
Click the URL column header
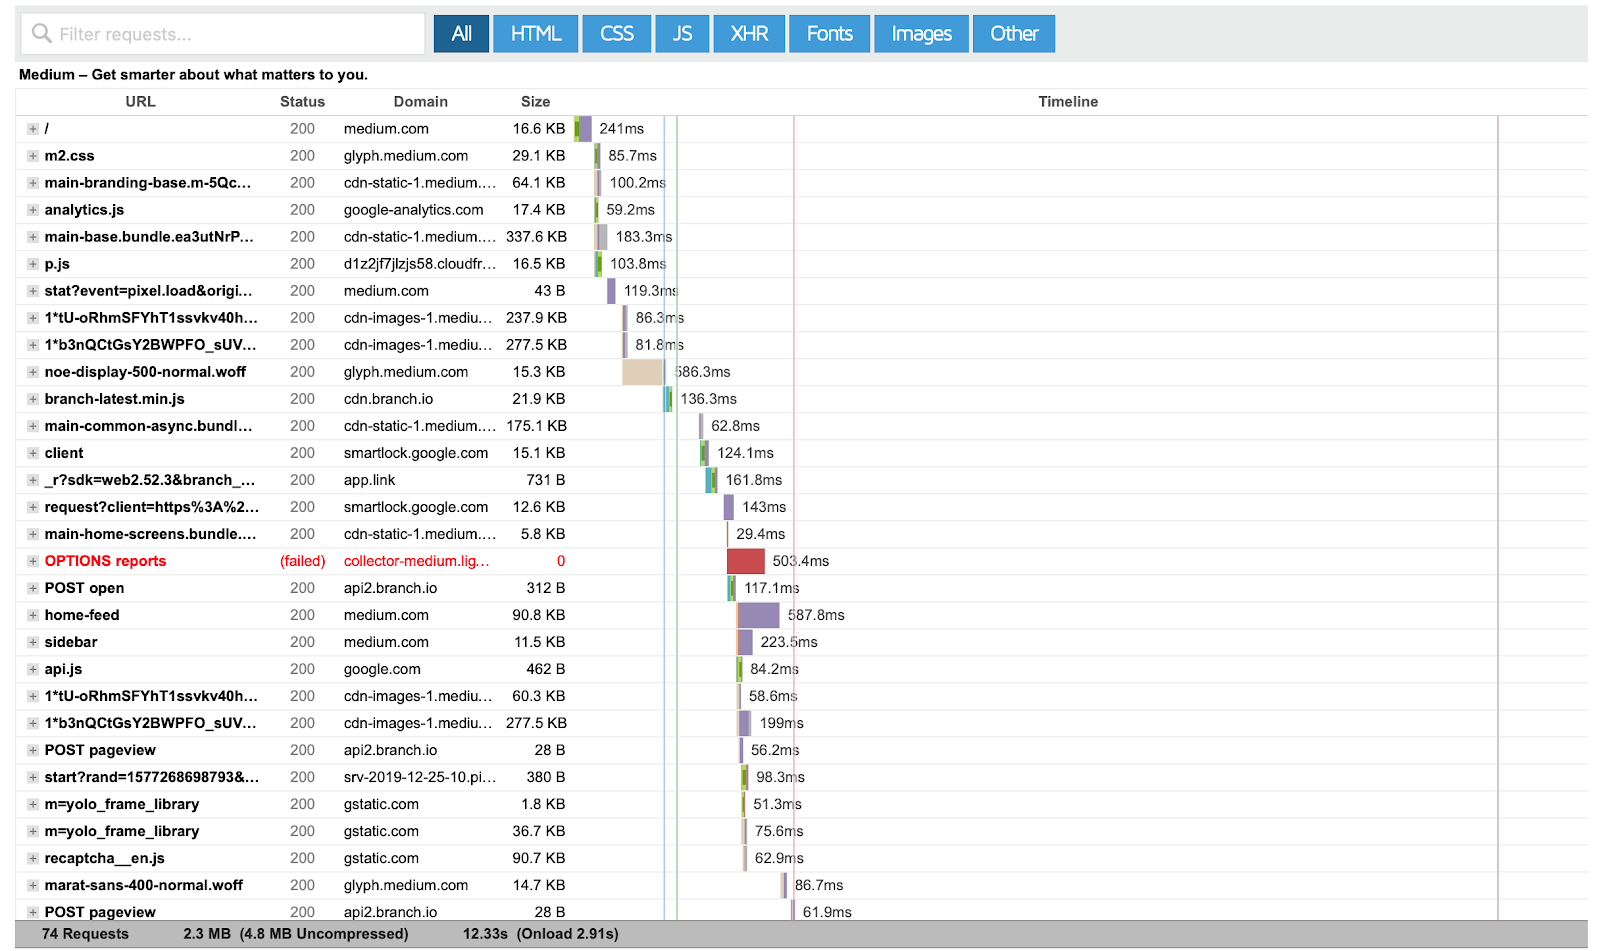(140, 102)
